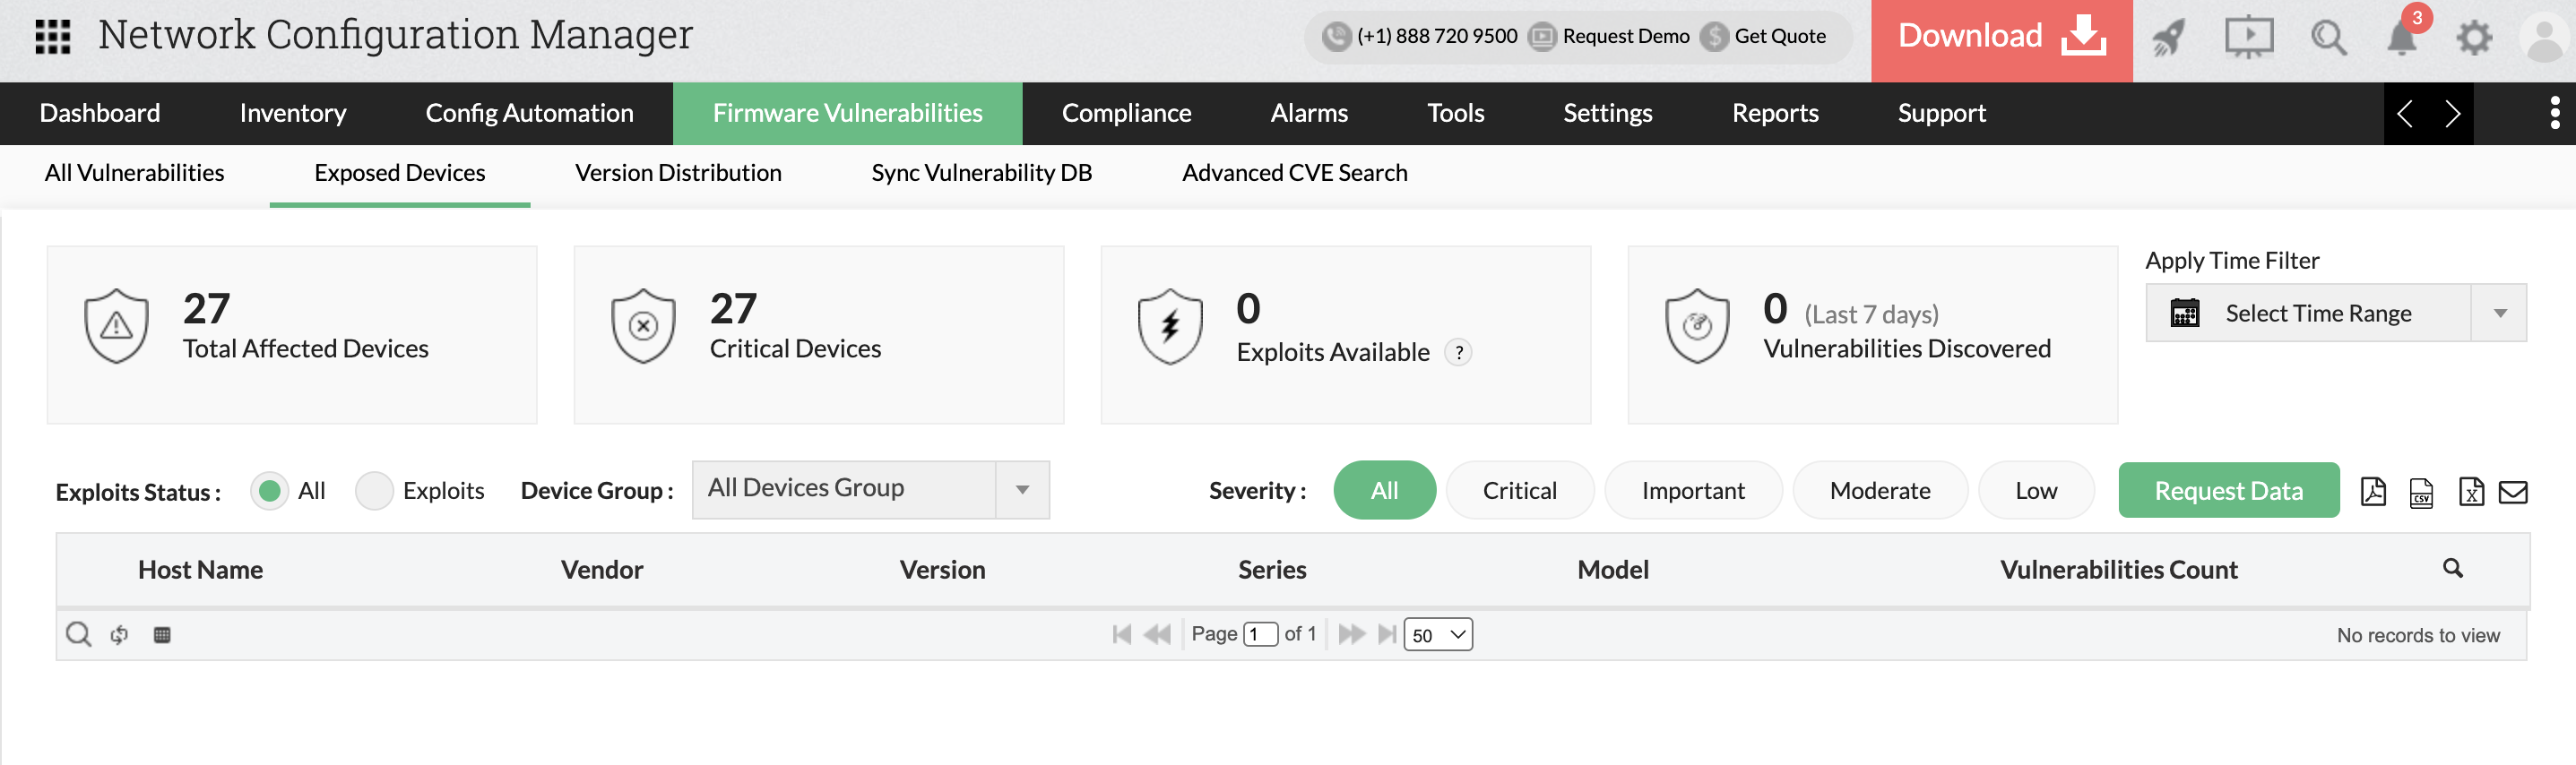
Task: Click the Critical Devices shield icon
Action: tap(643, 326)
